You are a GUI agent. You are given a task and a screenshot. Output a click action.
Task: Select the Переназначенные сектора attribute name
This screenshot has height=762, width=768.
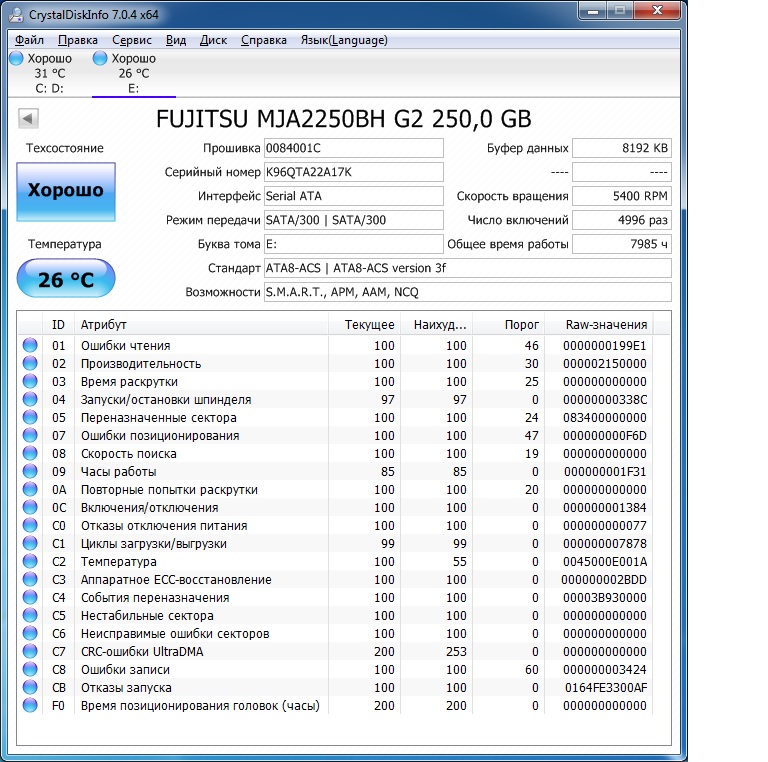159,418
